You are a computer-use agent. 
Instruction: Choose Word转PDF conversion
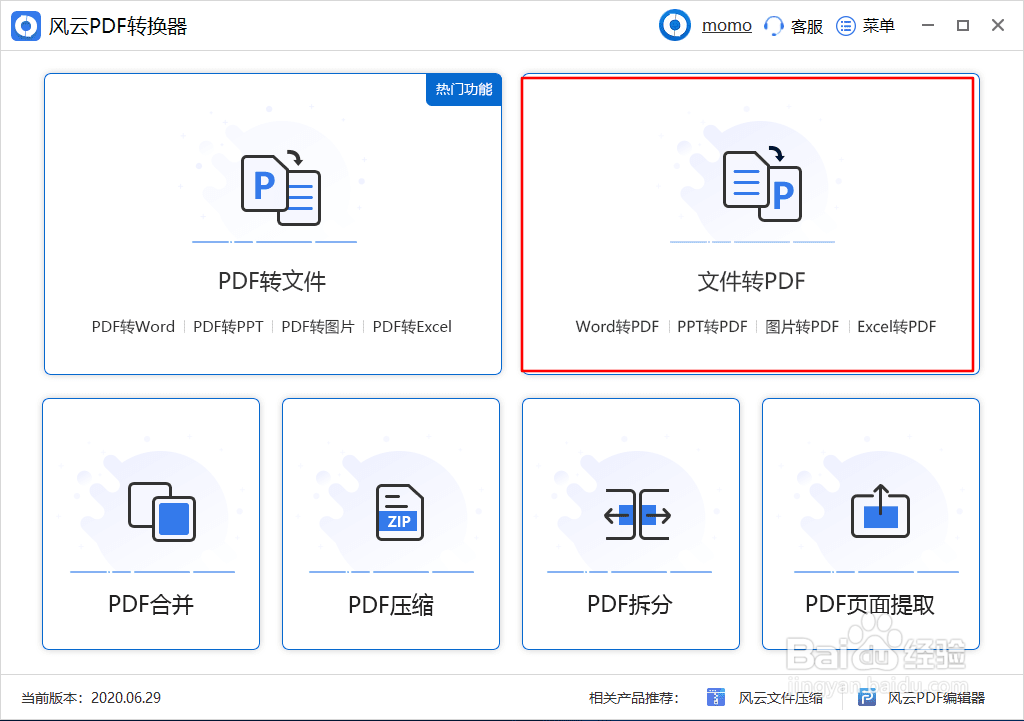(616, 326)
